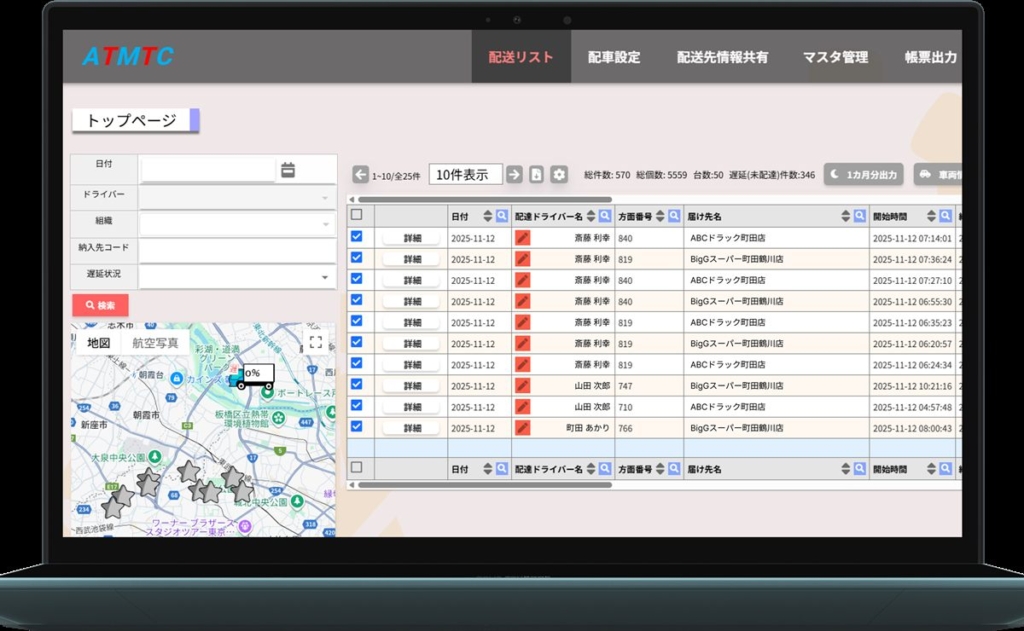Switch to the 配車設定 tab
The image size is (1024, 631).
614,57
